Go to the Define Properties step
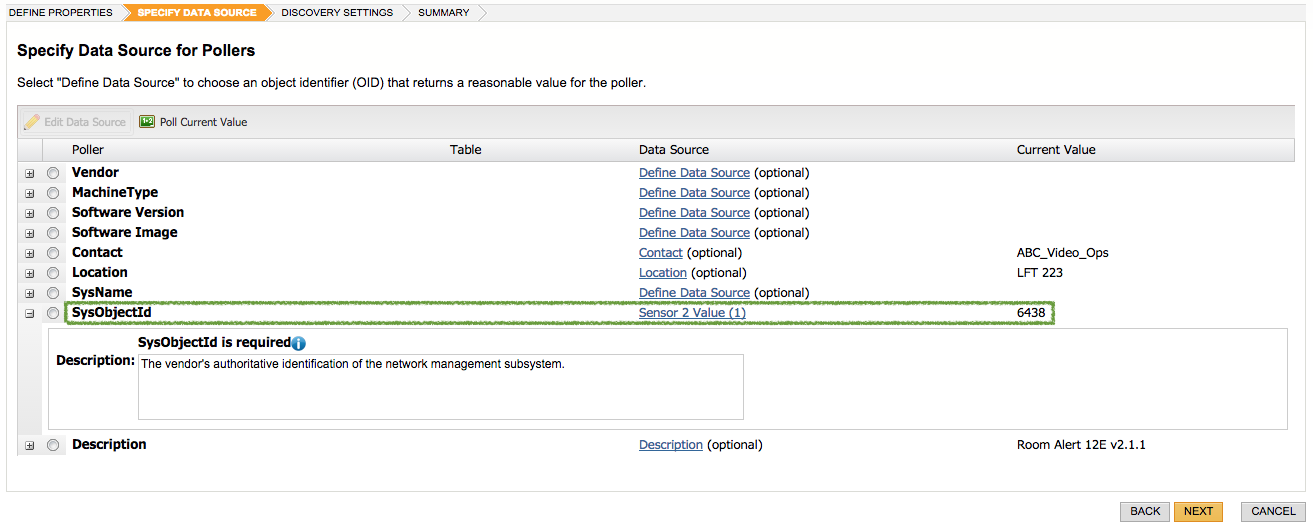Image resolution: width=1313 pixels, height=528 pixels. click(x=61, y=13)
